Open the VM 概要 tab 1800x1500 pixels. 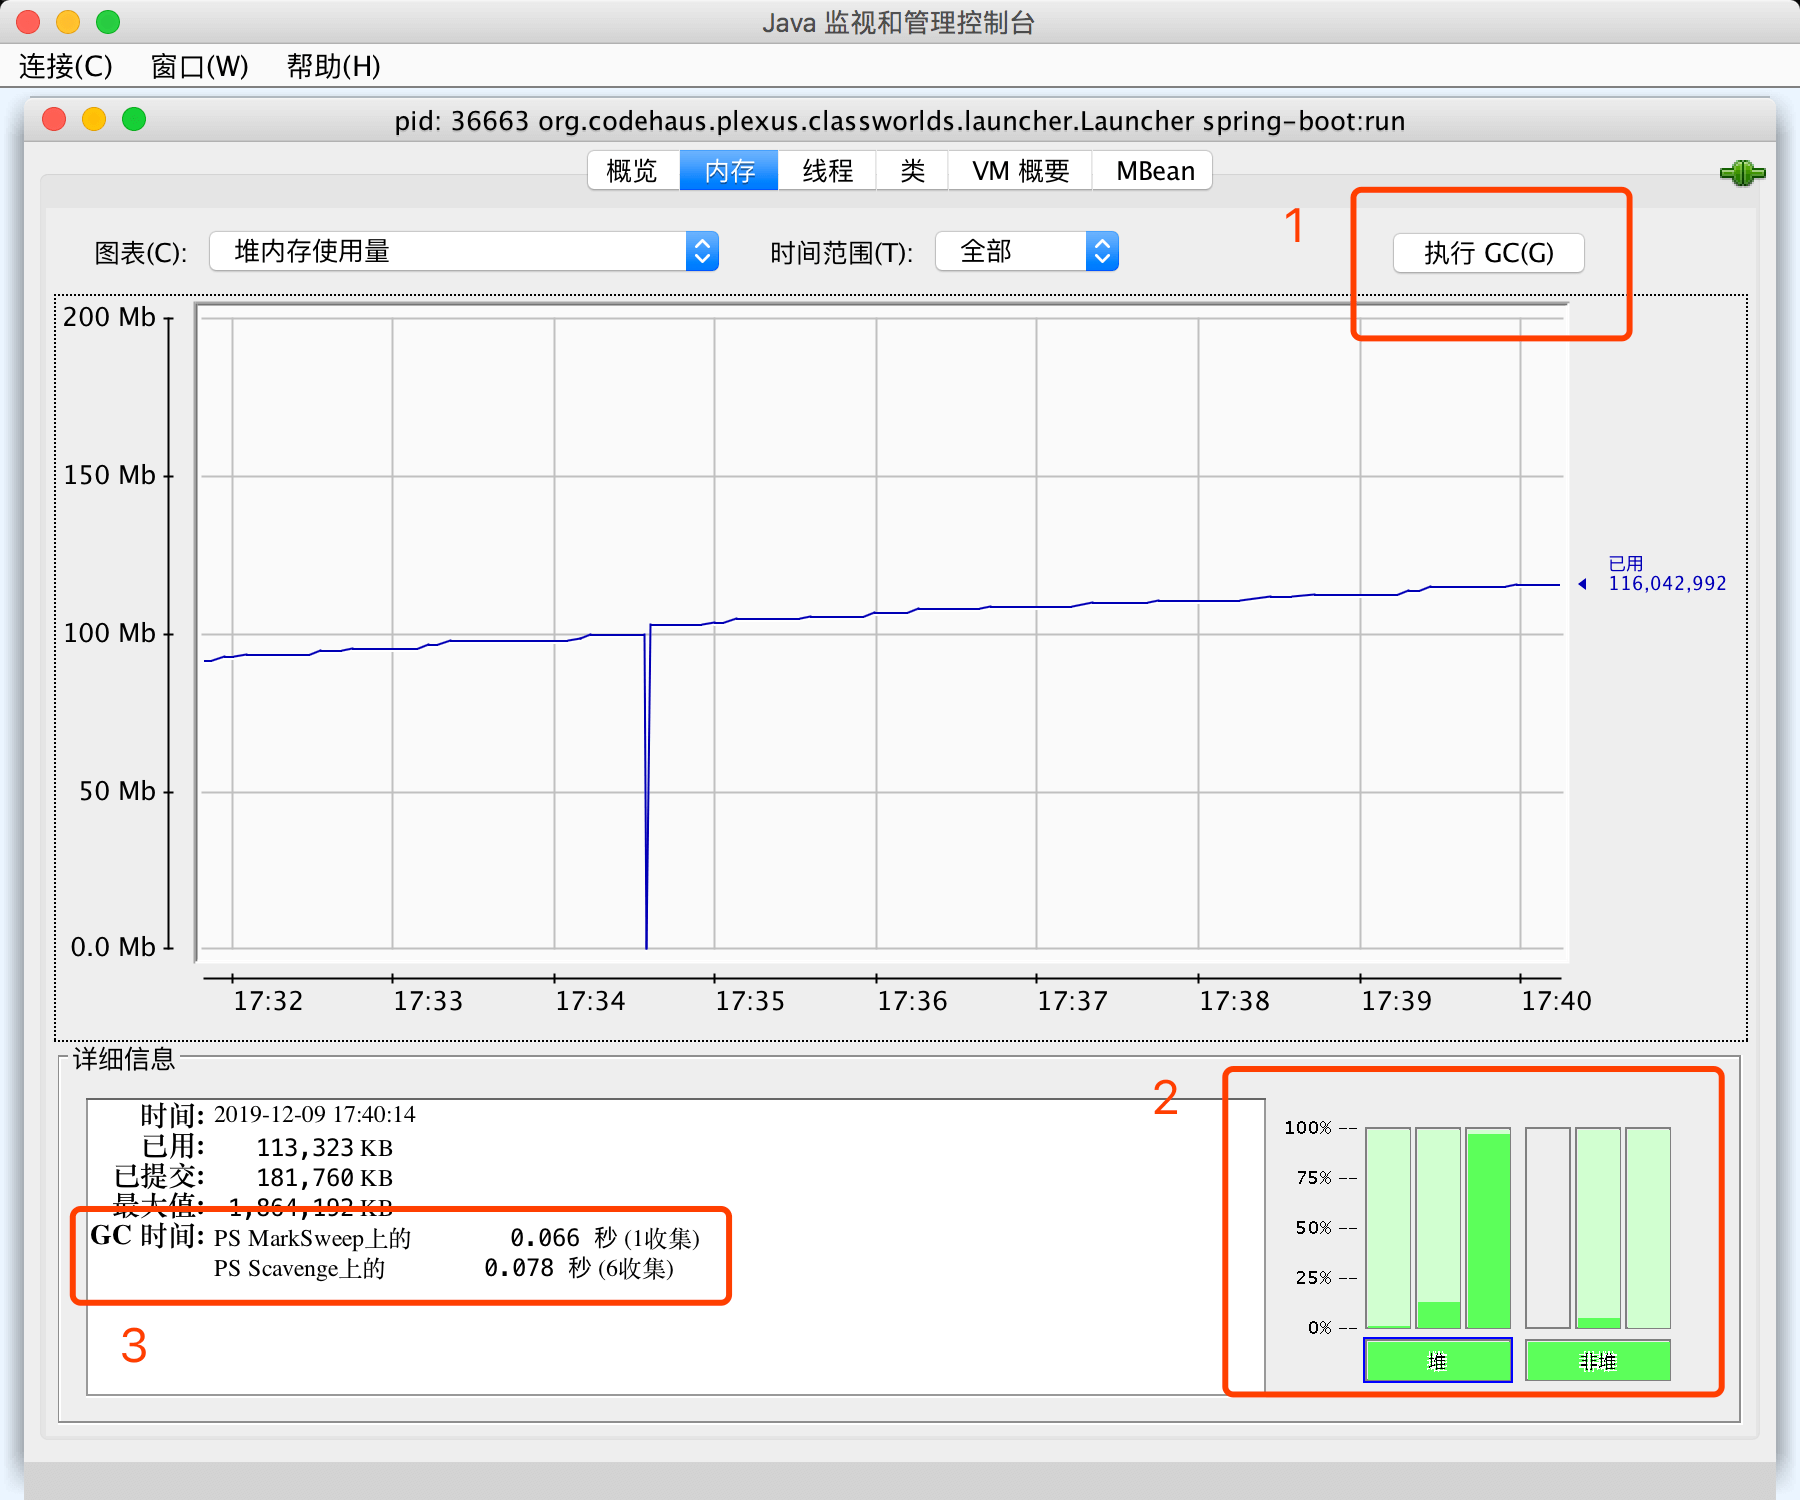(1020, 171)
